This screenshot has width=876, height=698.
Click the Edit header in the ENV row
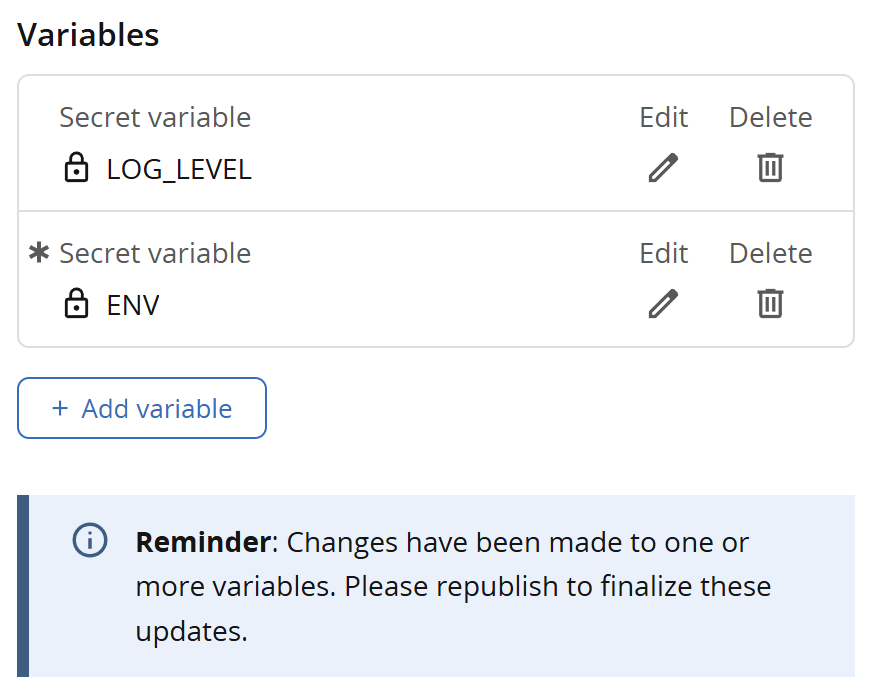click(663, 253)
